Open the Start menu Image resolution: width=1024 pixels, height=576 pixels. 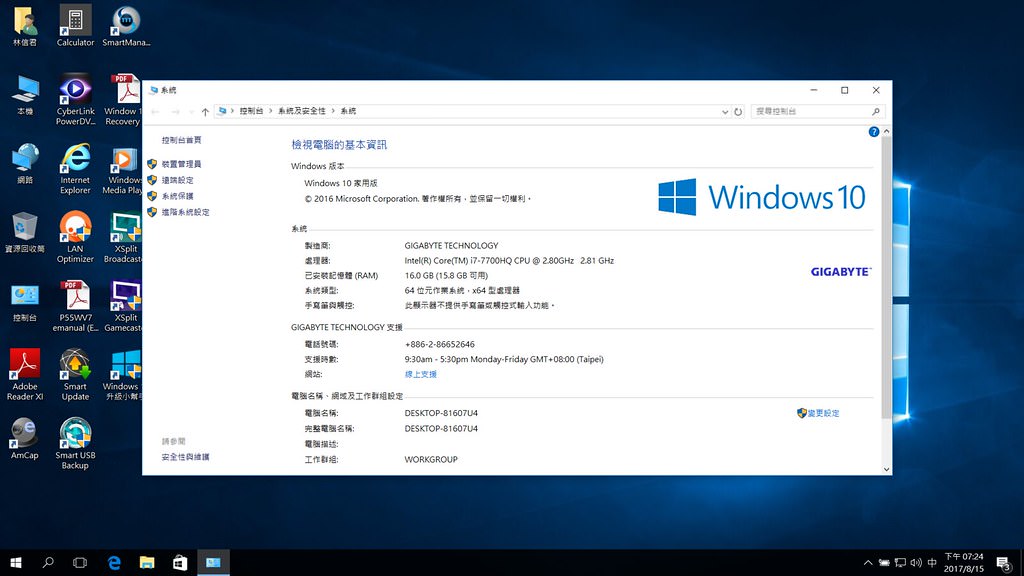tap(16, 562)
